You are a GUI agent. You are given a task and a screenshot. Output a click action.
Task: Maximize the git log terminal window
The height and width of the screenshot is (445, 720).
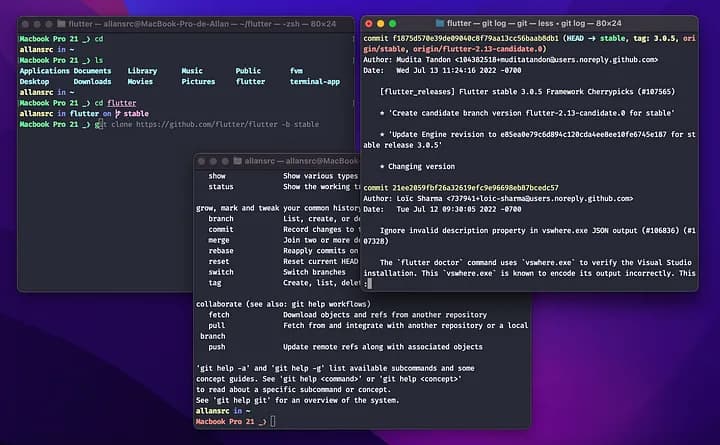393,23
